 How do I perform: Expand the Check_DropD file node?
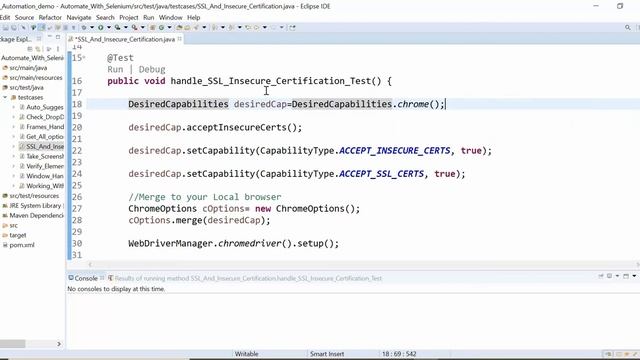coord(13,117)
